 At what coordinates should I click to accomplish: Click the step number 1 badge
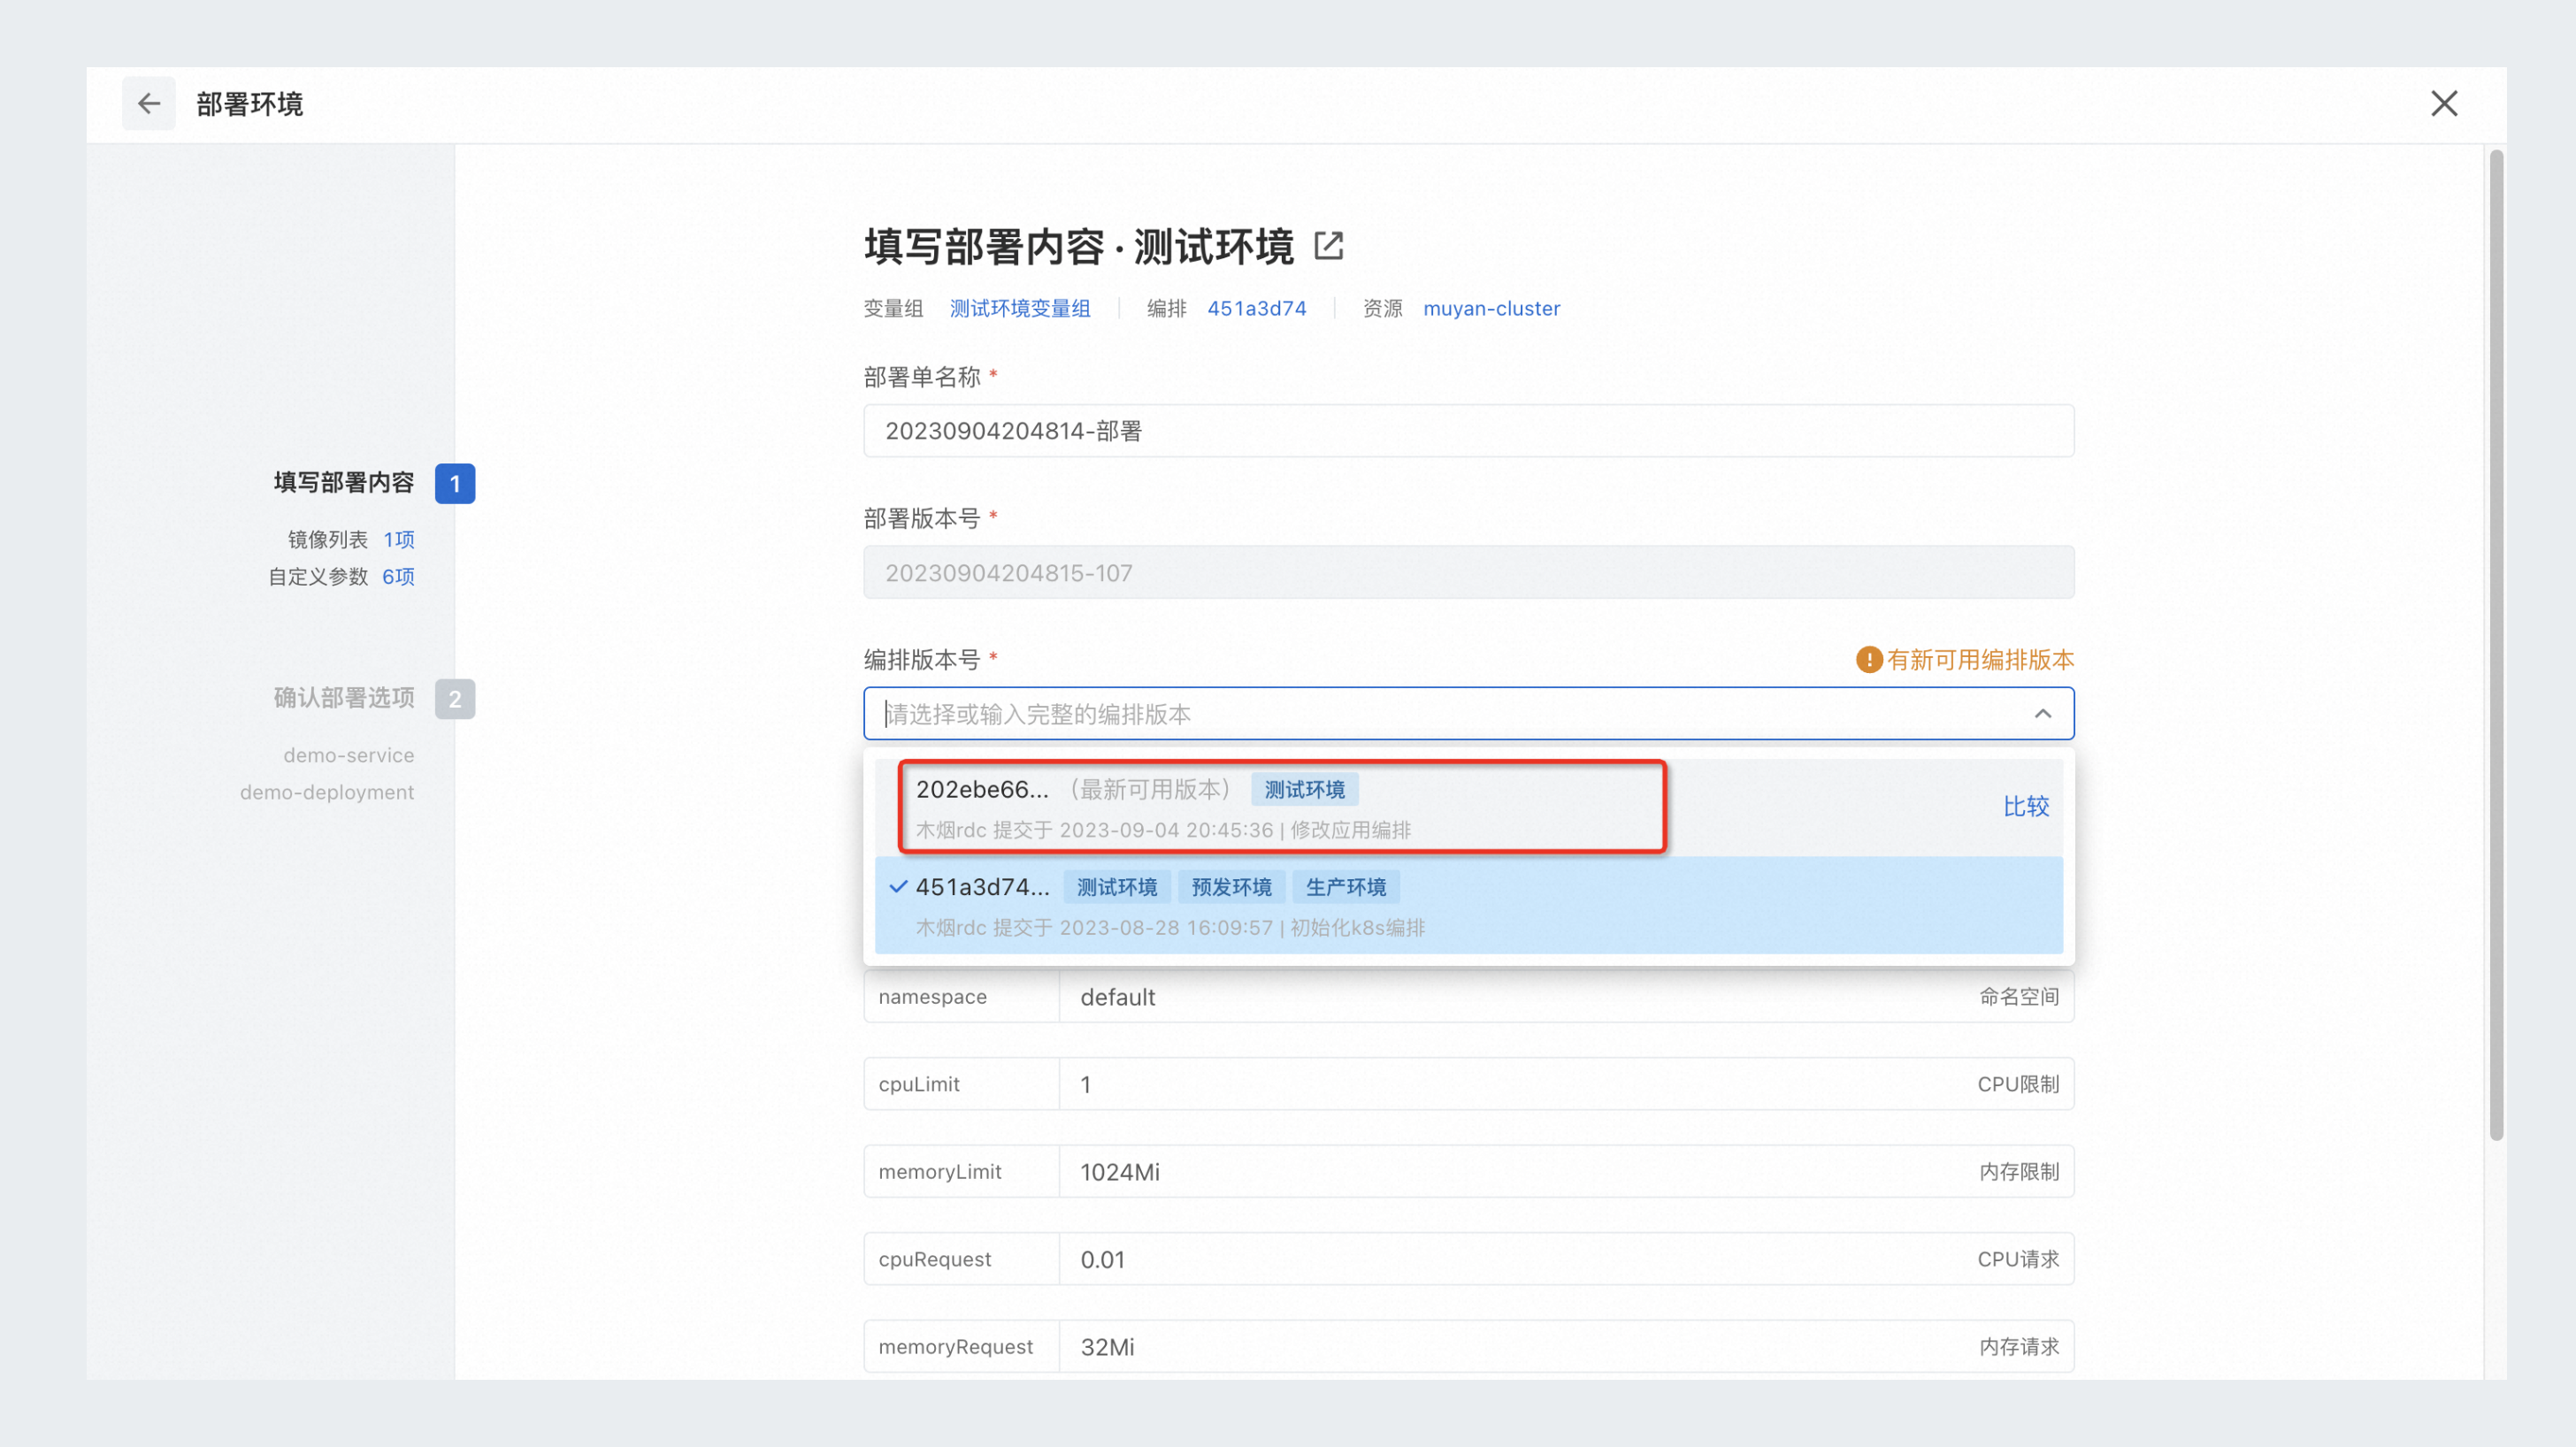(455, 484)
